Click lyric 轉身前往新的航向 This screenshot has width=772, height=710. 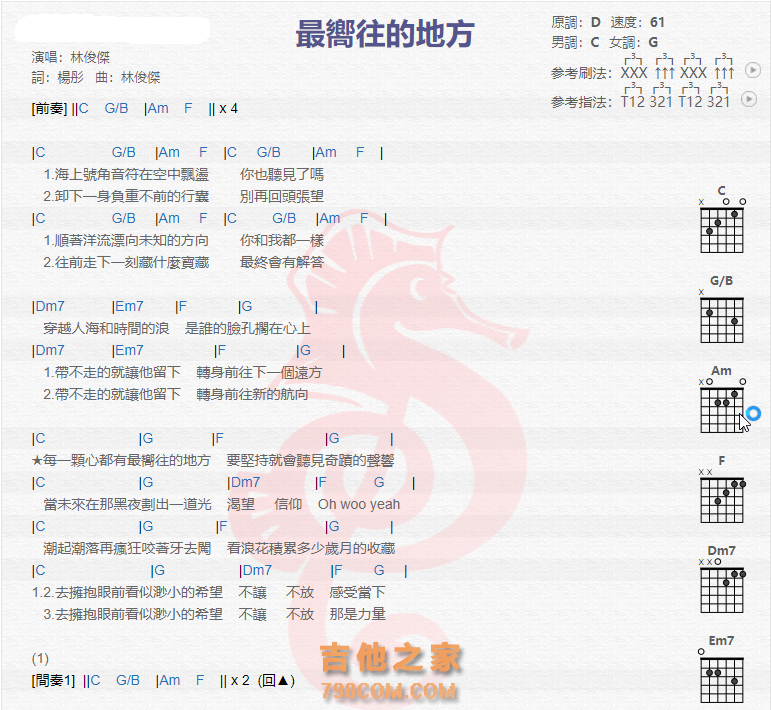click(x=252, y=394)
